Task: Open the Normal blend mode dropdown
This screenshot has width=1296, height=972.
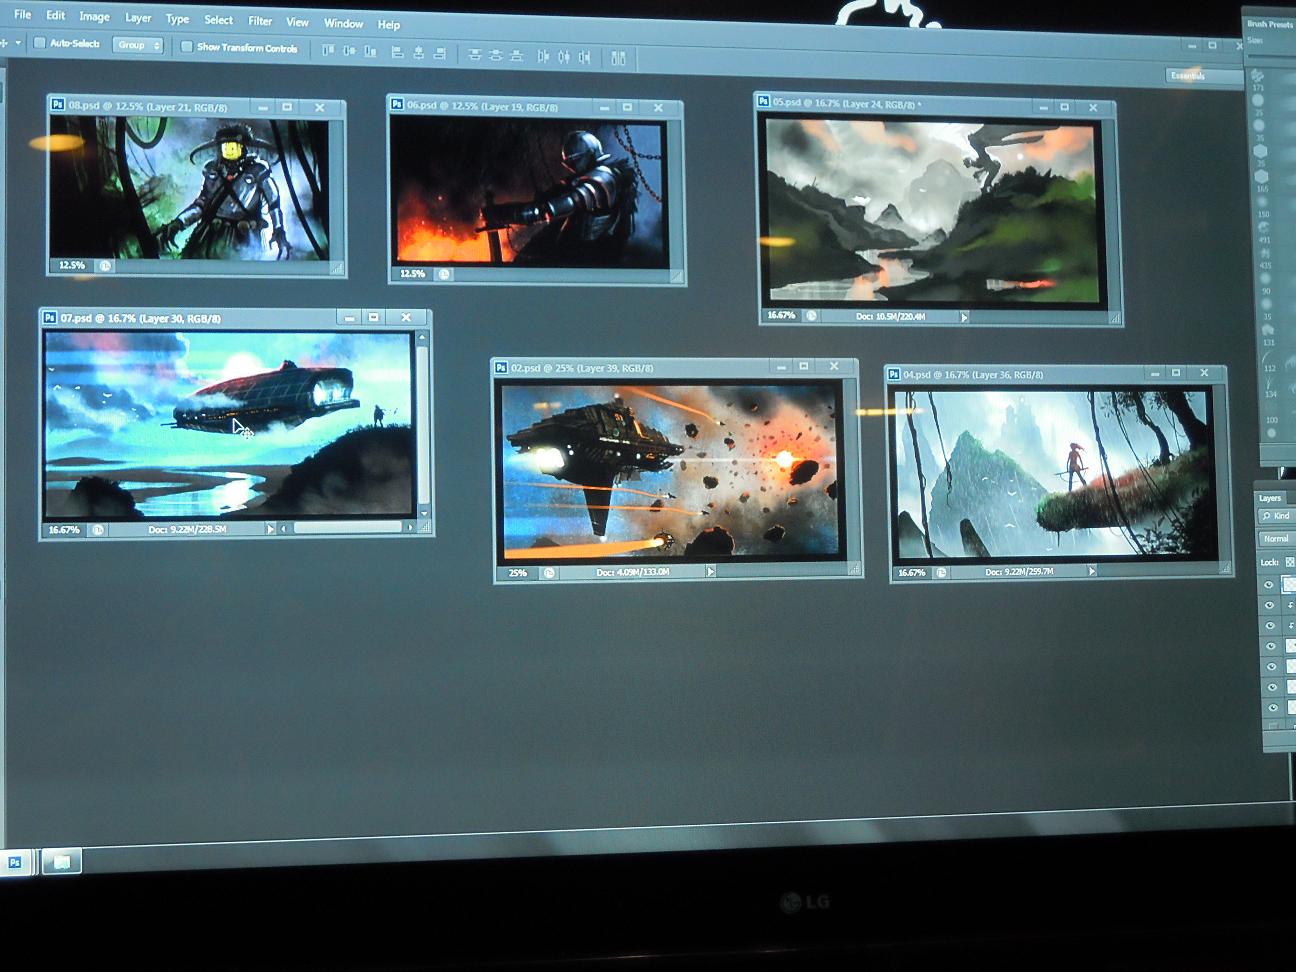Action: pyautogui.click(x=1276, y=539)
